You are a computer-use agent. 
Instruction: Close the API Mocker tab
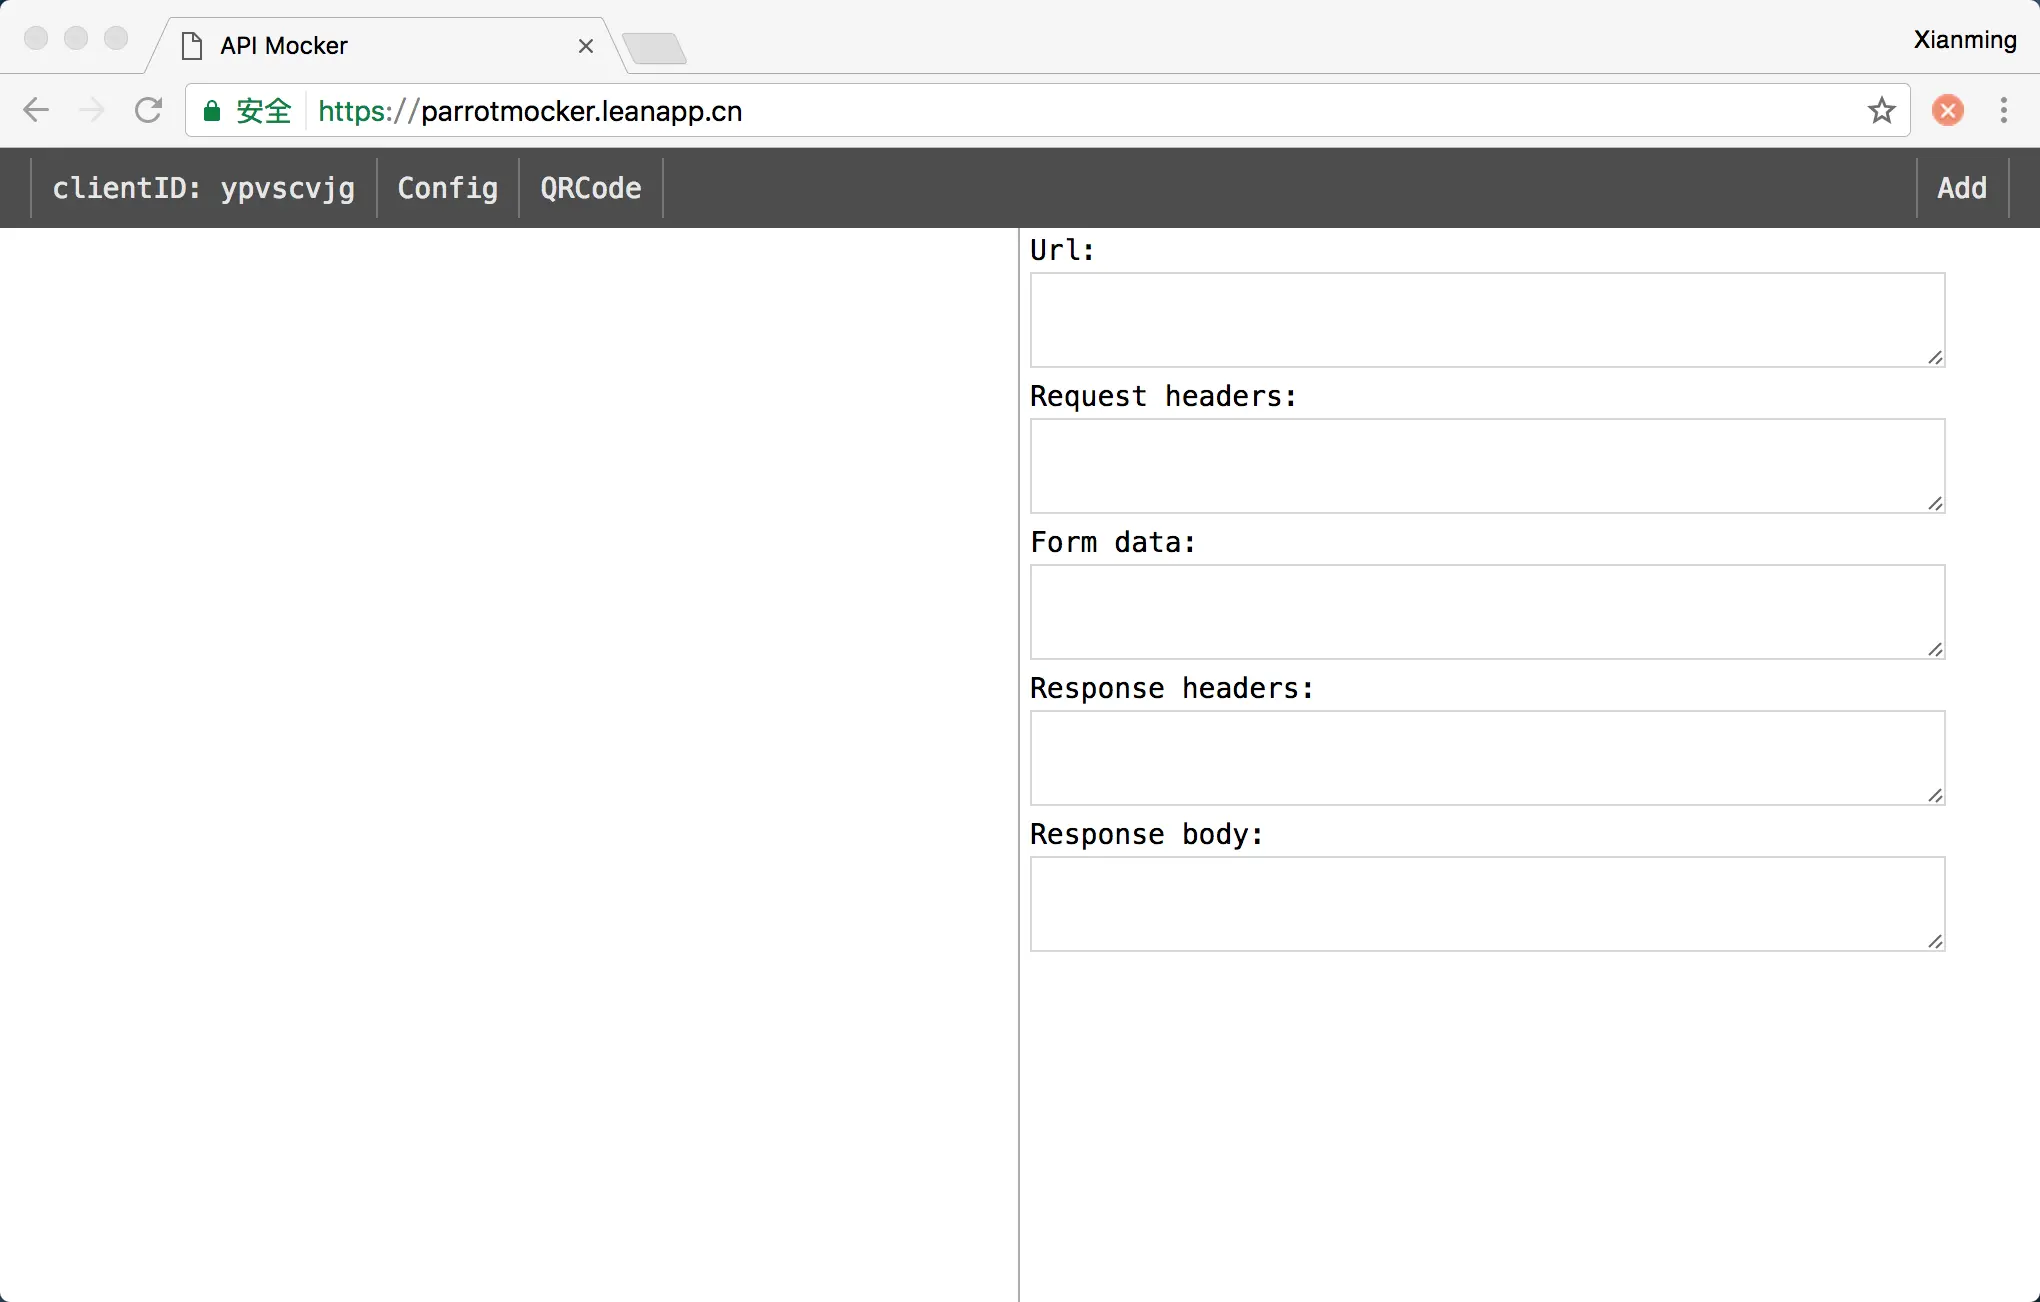(x=586, y=46)
